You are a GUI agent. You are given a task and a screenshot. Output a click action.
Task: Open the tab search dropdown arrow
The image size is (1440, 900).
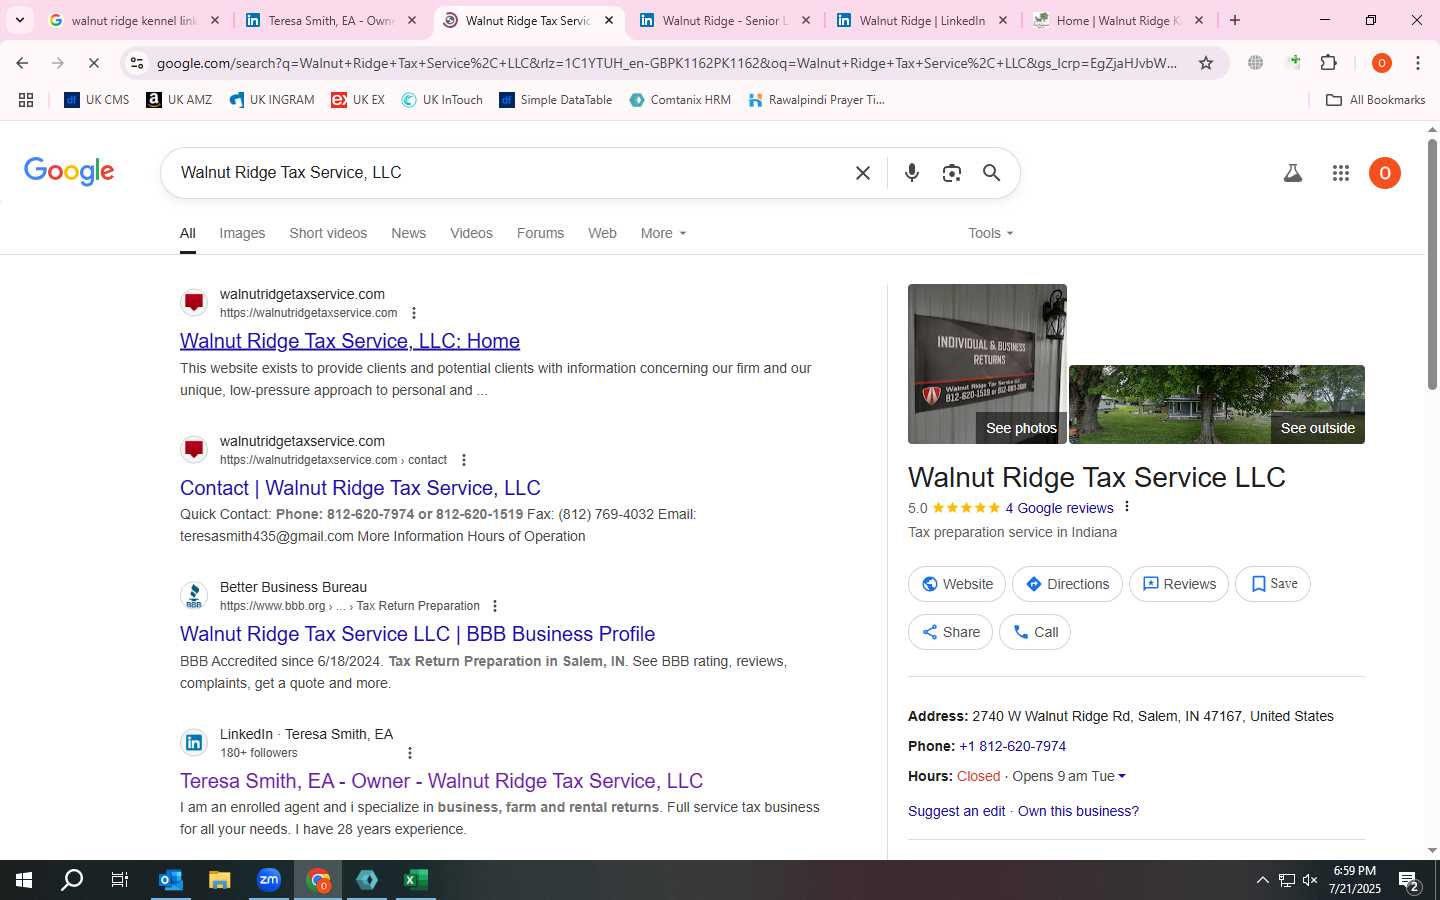19,20
